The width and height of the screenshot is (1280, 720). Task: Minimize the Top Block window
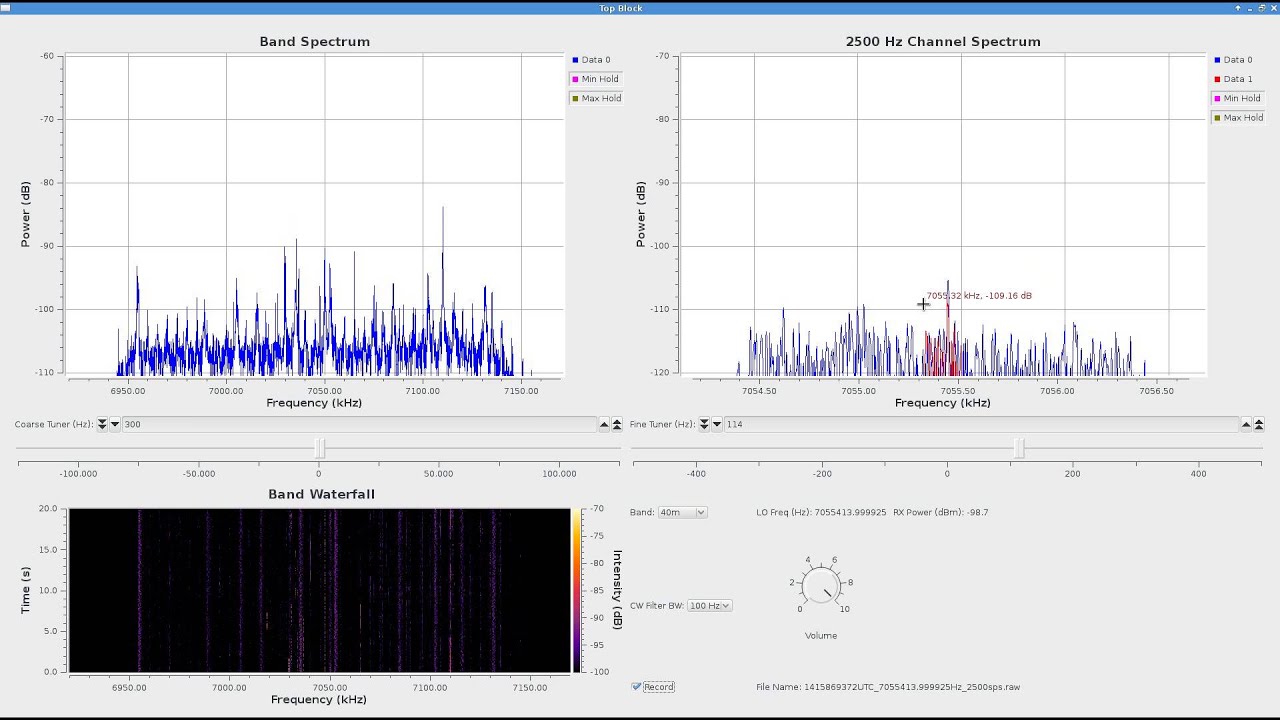click(x=1250, y=8)
